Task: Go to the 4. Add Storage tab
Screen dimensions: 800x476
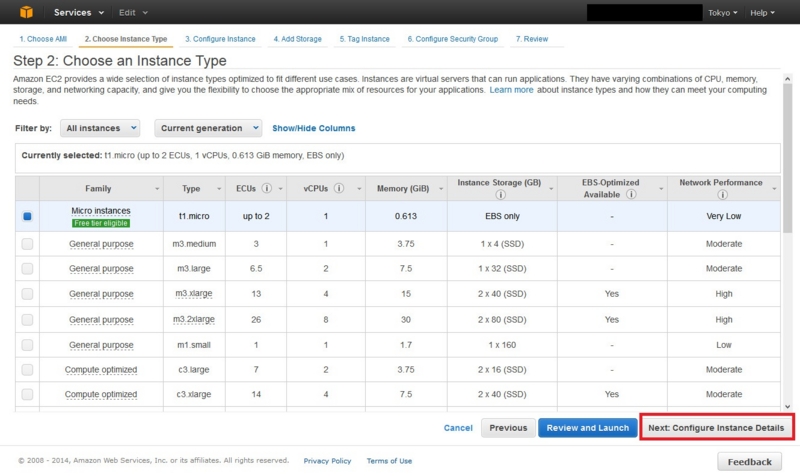Action: (297, 39)
